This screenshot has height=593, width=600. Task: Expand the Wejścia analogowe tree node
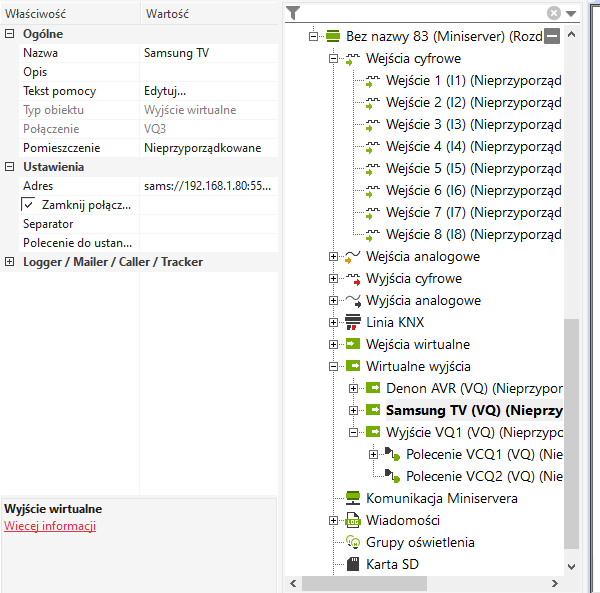(x=334, y=257)
